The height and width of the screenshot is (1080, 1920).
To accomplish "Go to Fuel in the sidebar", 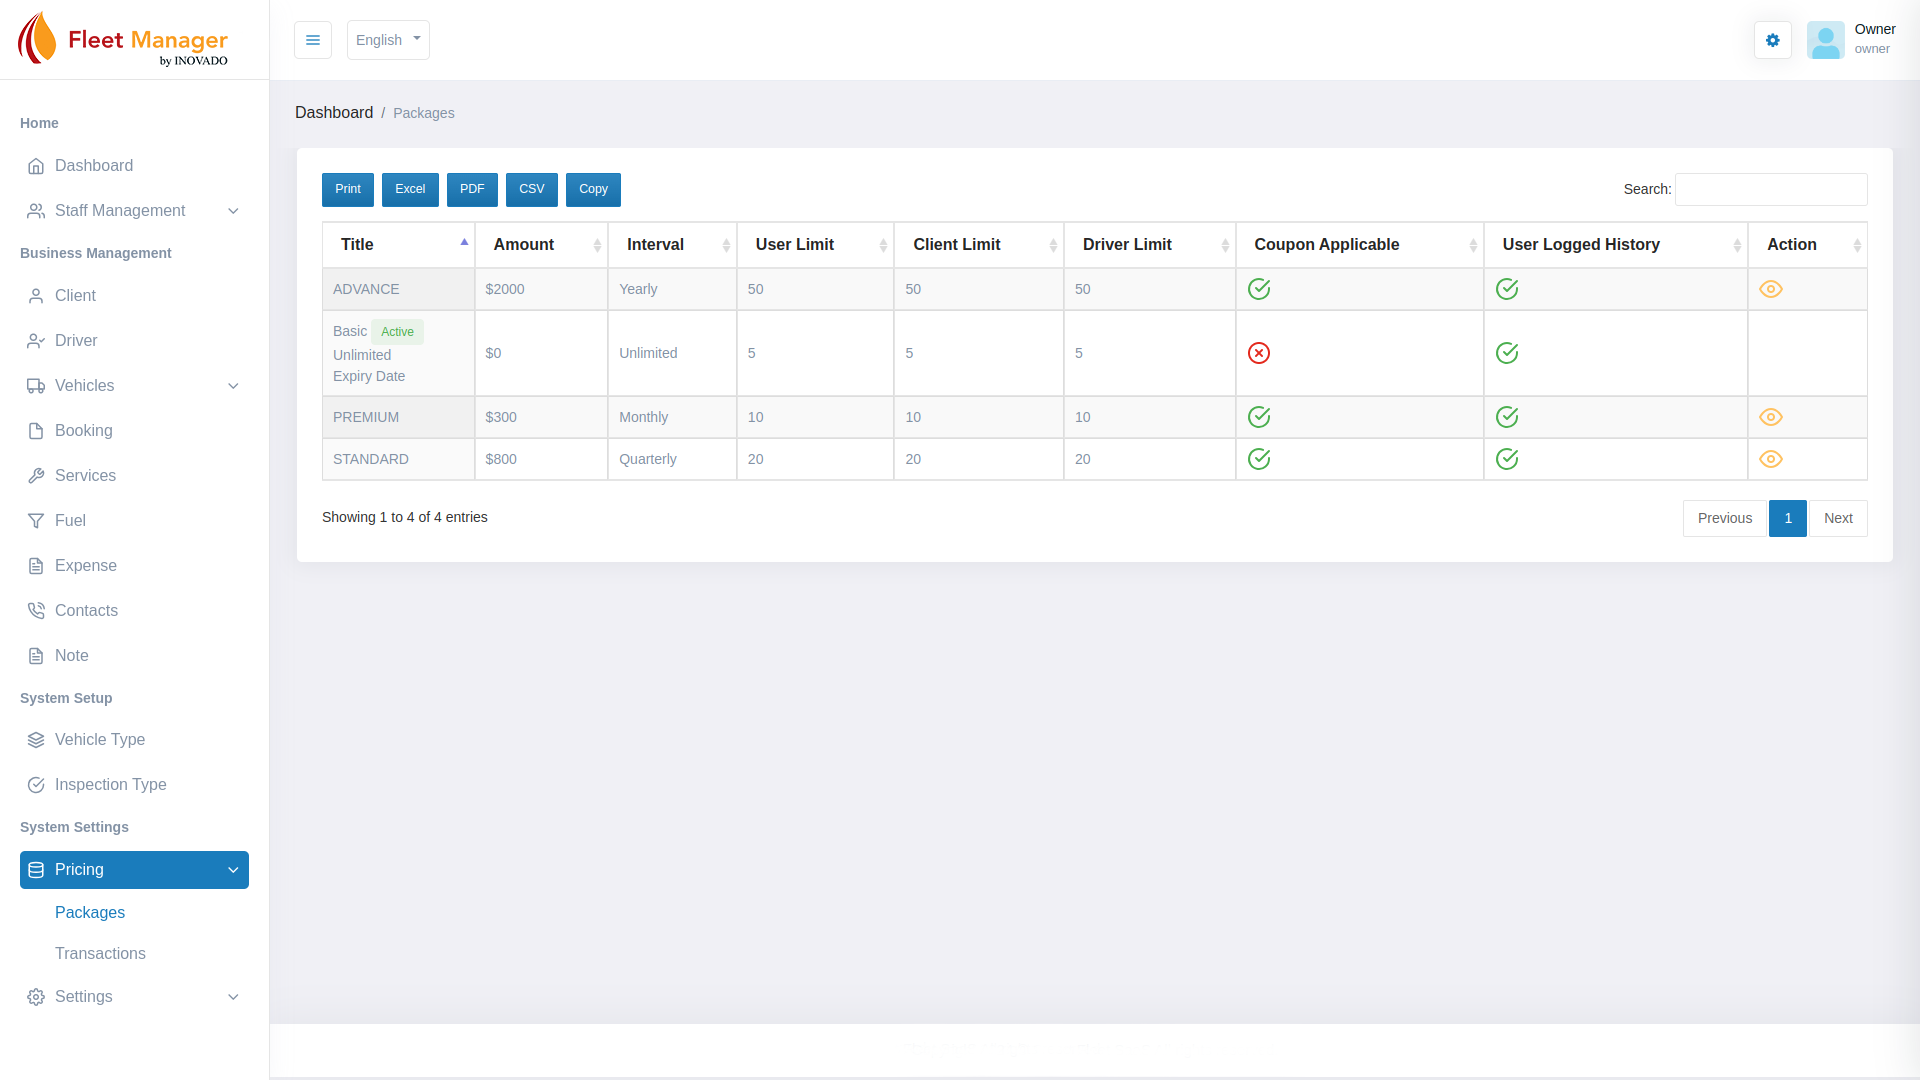I will pyautogui.click(x=70, y=521).
